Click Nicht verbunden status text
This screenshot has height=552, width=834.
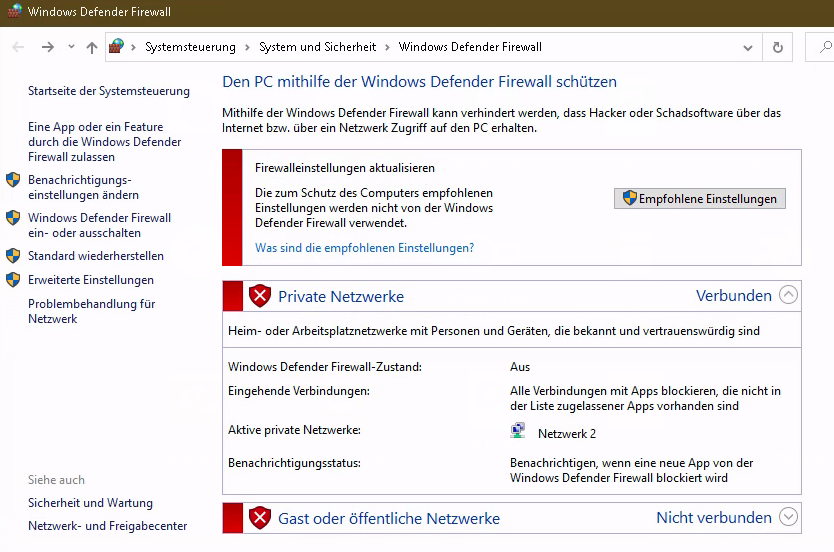(714, 517)
